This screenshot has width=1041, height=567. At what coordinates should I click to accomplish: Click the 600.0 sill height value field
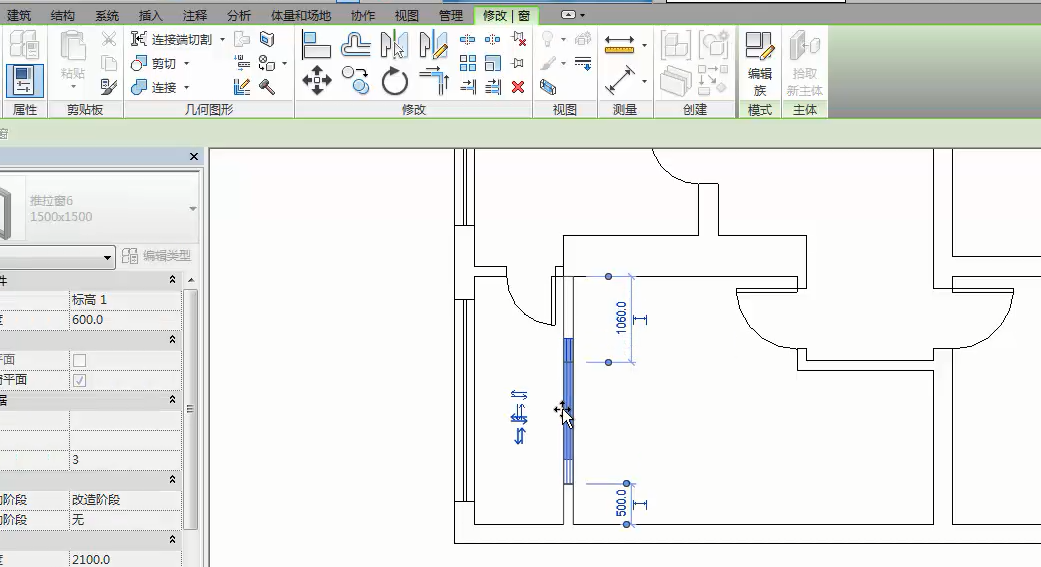[x=125, y=320]
